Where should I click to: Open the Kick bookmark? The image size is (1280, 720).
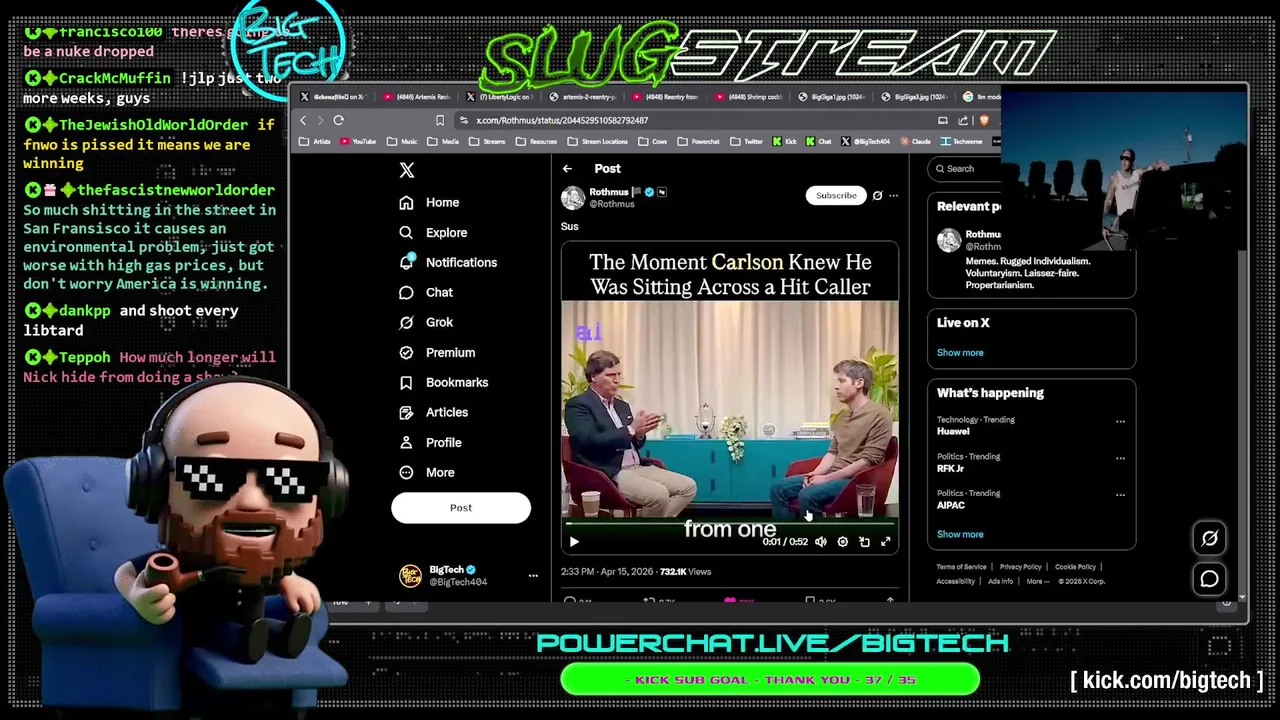pos(785,142)
